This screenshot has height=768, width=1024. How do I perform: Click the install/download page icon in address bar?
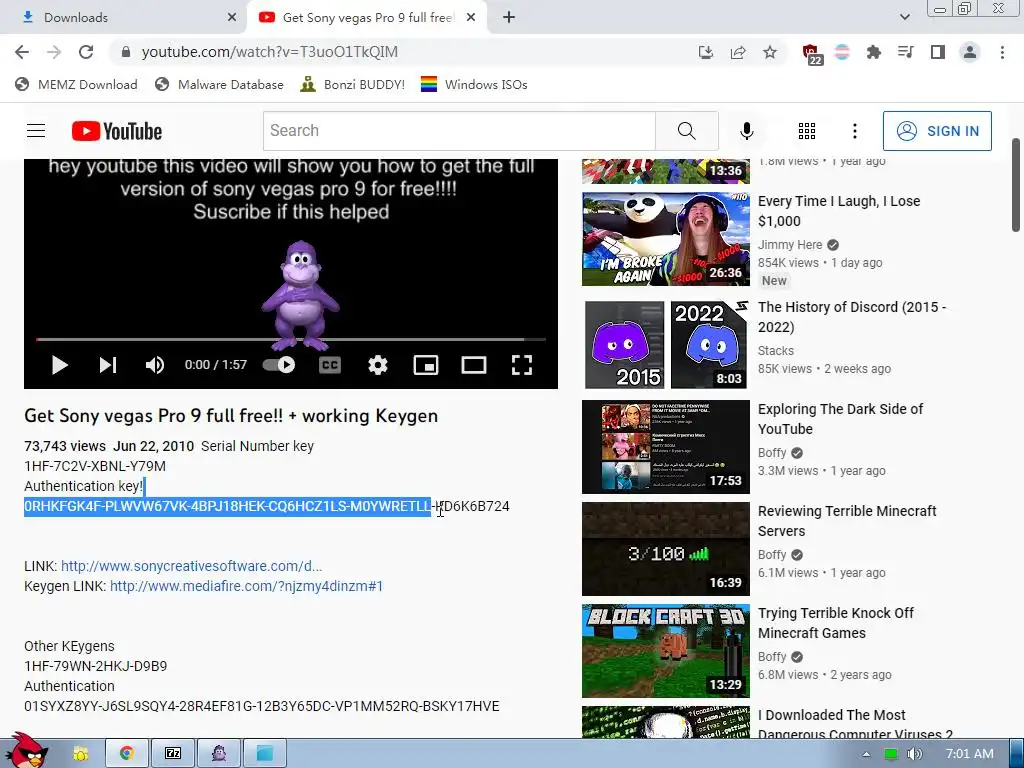(705, 52)
